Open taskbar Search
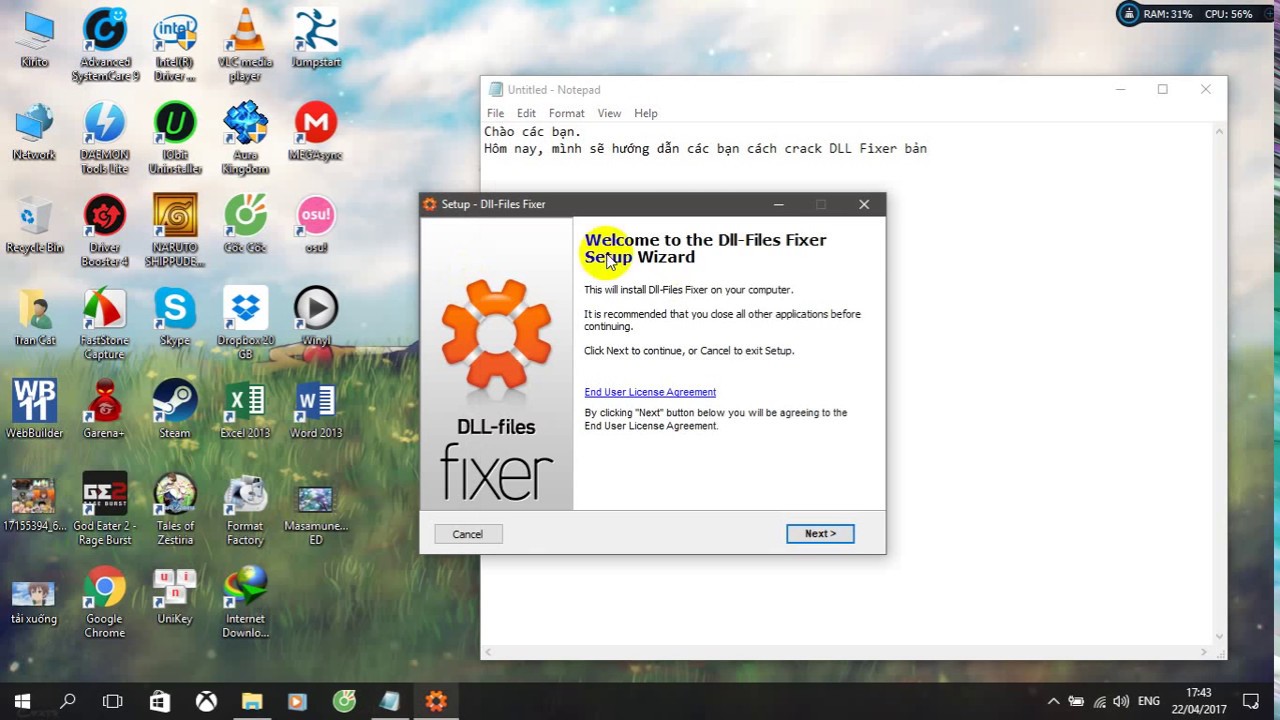 [x=68, y=701]
